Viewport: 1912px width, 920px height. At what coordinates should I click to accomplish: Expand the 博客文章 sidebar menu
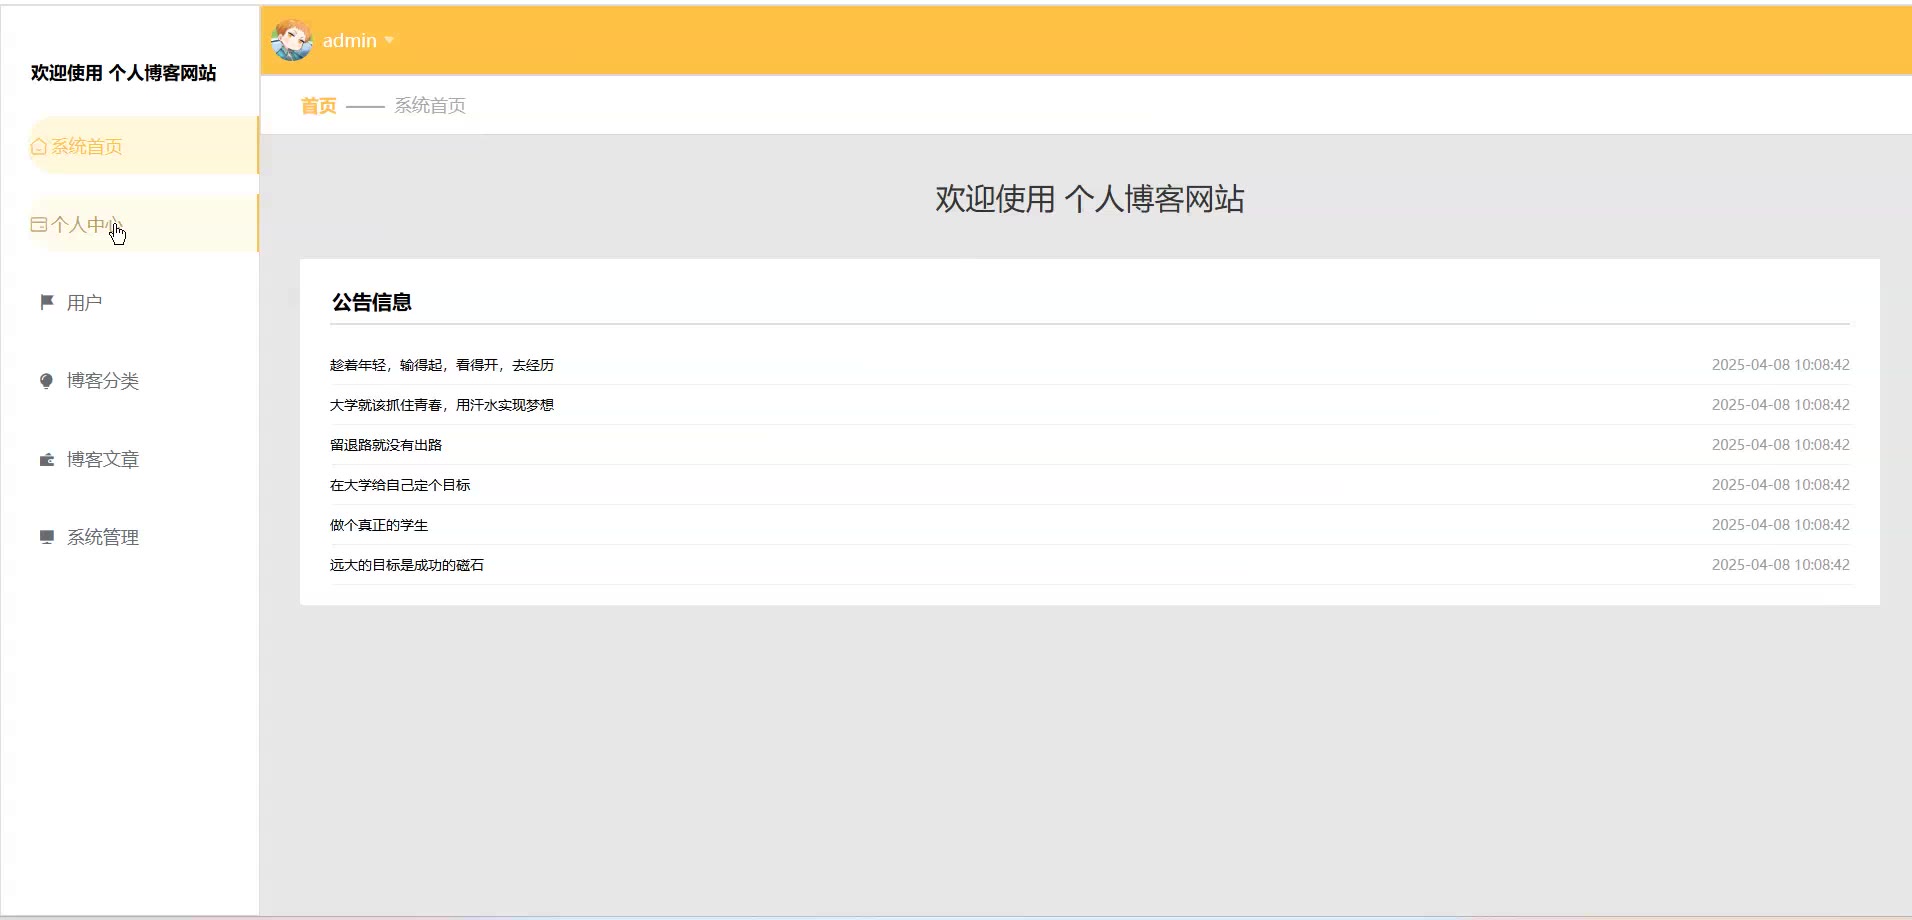pos(143,459)
